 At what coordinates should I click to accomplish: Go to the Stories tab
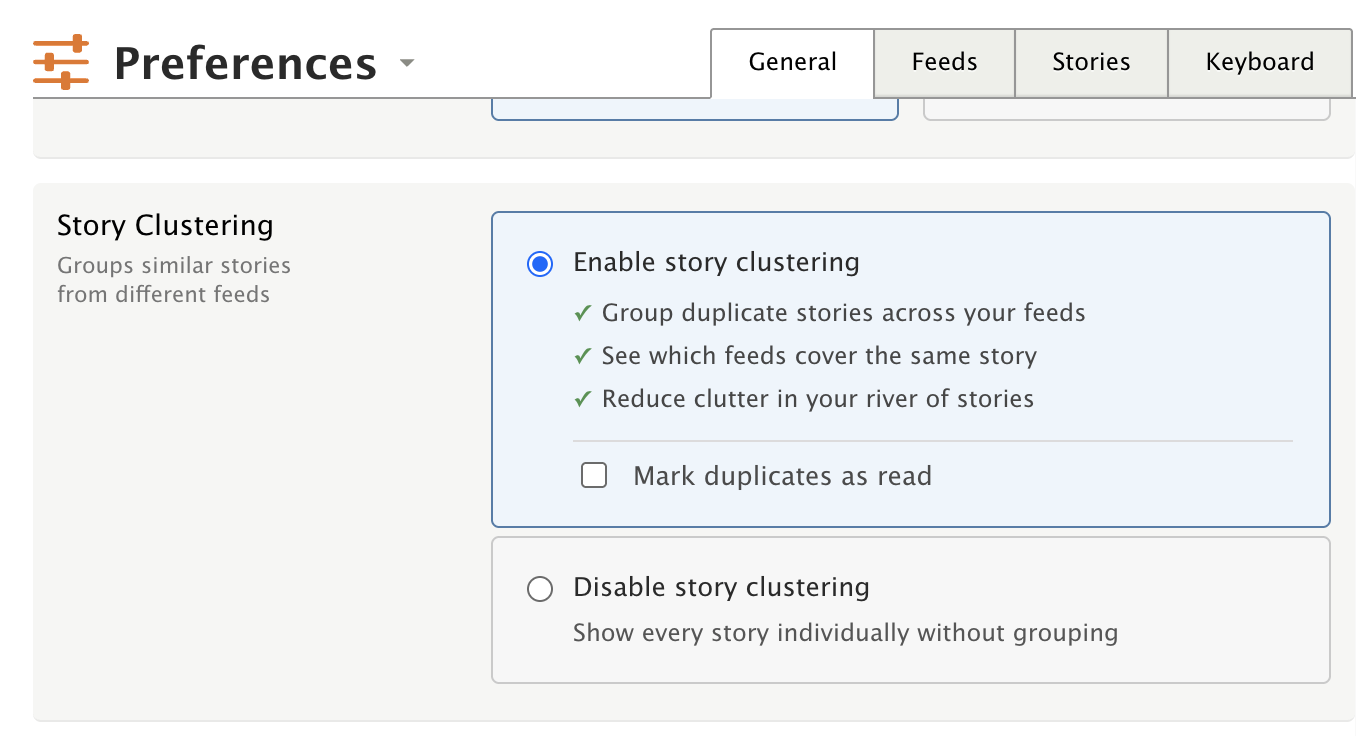[x=1091, y=62]
